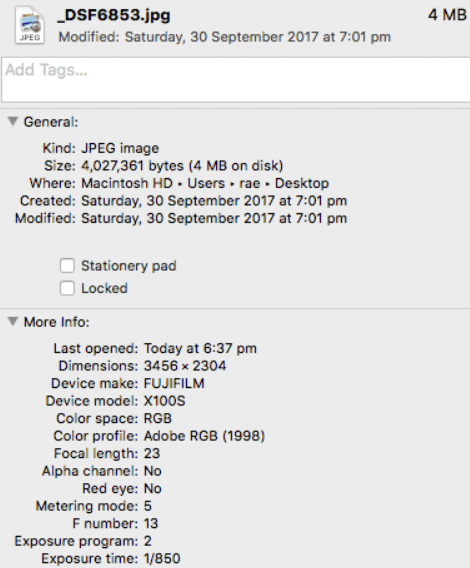Click the JPEG file icon thumbnail

pos(30,27)
